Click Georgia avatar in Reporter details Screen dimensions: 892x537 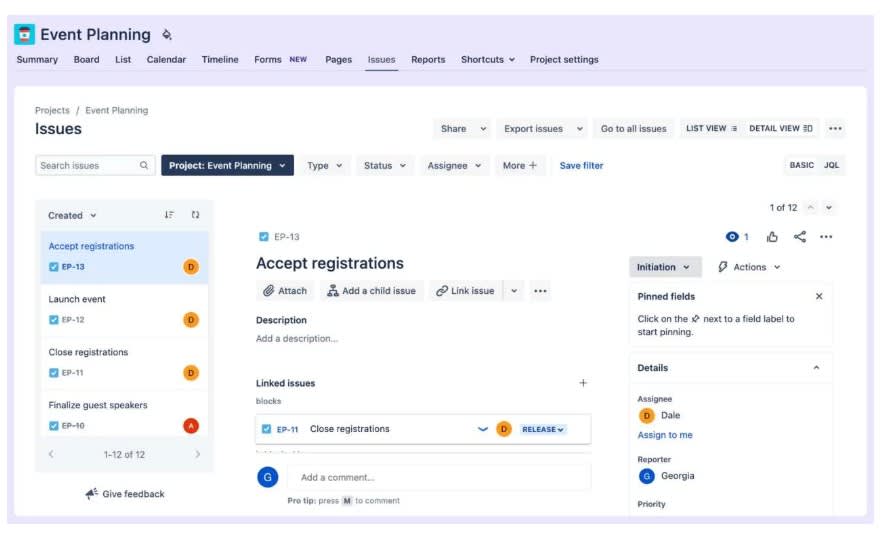point(646,476)
